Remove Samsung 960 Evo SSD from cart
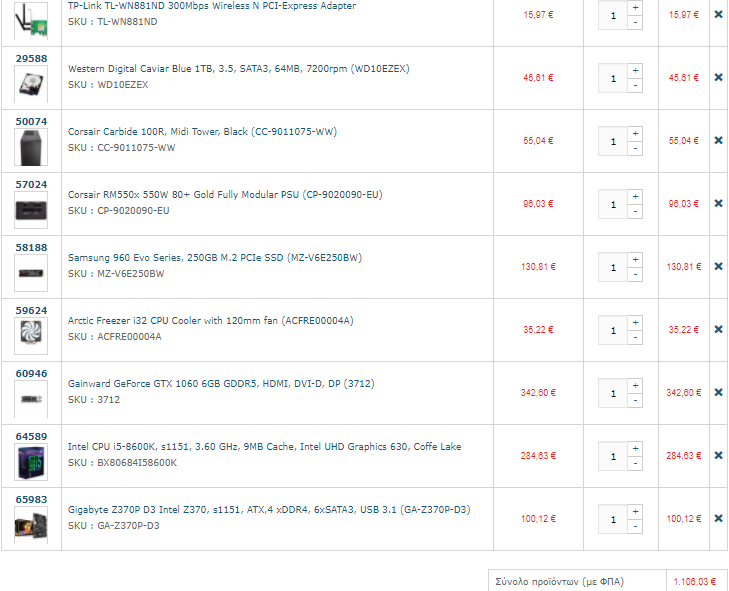729x591 pixels. click(718, 266)
